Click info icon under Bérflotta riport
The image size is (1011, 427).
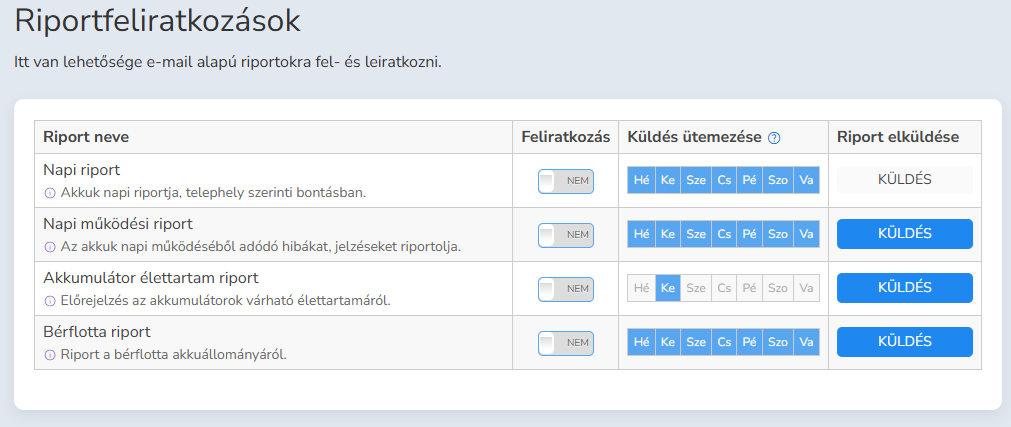click(x=50, y=354)
